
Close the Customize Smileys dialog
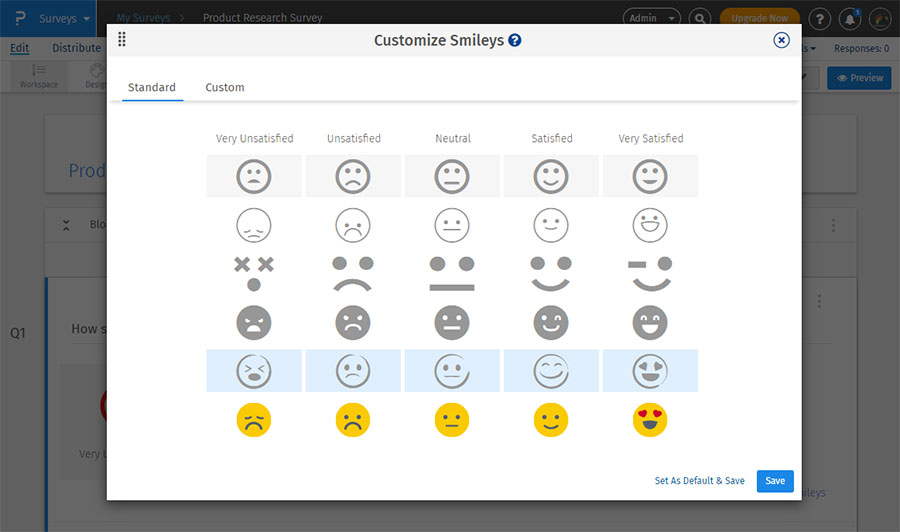point(781,40)
